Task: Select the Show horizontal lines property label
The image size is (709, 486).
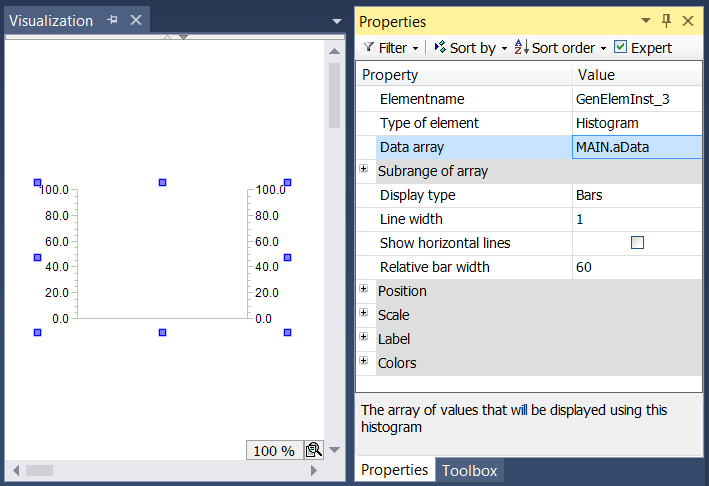Action: click(445, 243)
